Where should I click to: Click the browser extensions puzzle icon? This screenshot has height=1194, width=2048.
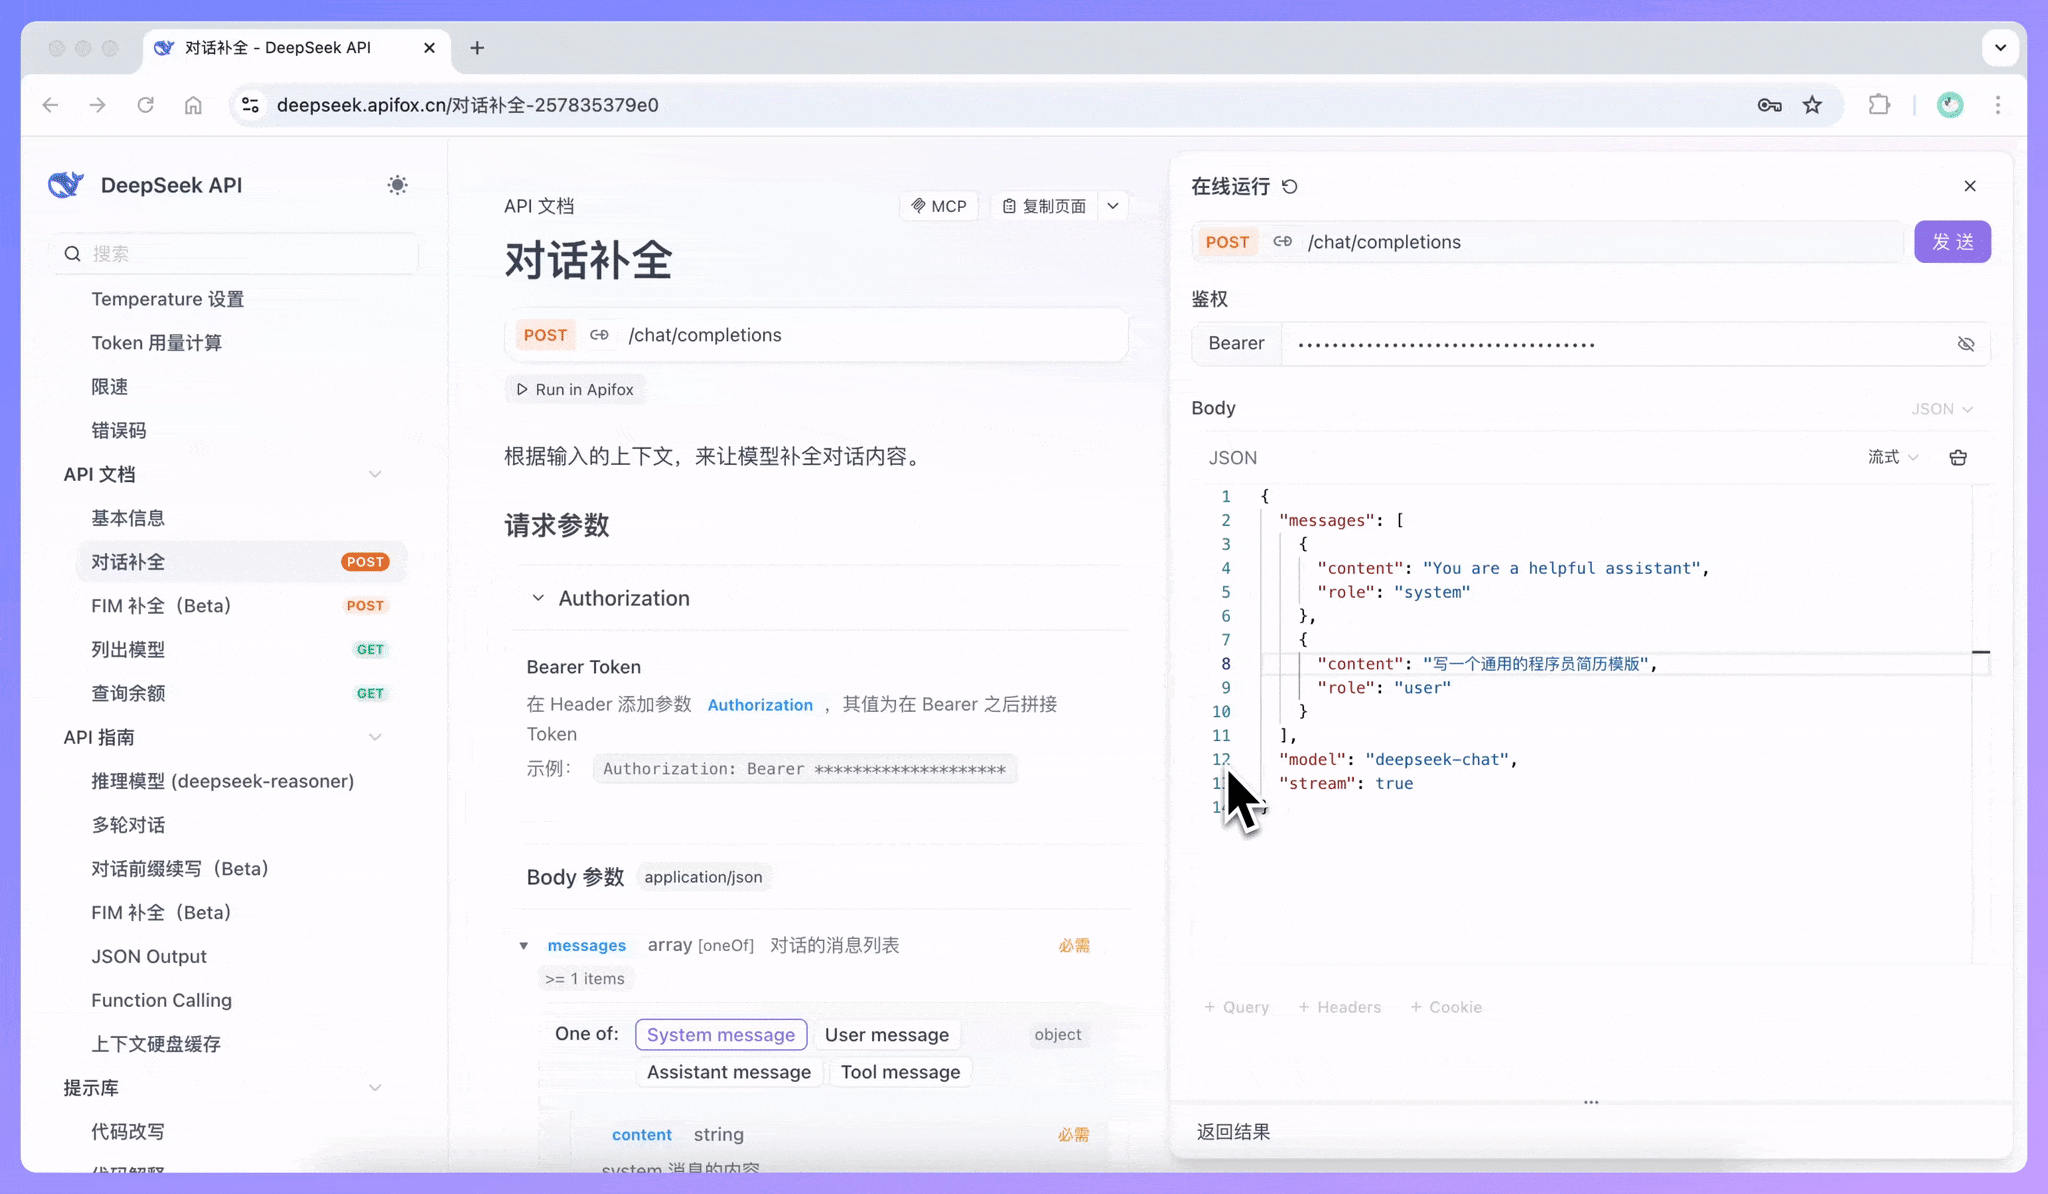1879,105
